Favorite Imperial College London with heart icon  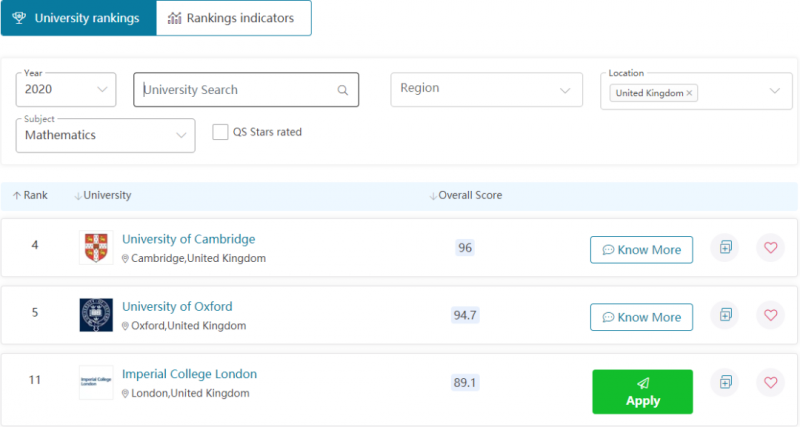click(770, 382)
